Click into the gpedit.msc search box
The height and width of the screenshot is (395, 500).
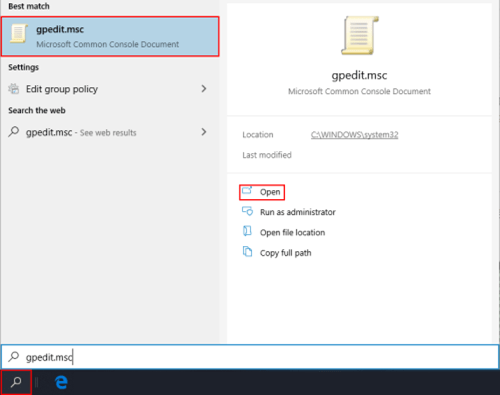coord(250,357)
